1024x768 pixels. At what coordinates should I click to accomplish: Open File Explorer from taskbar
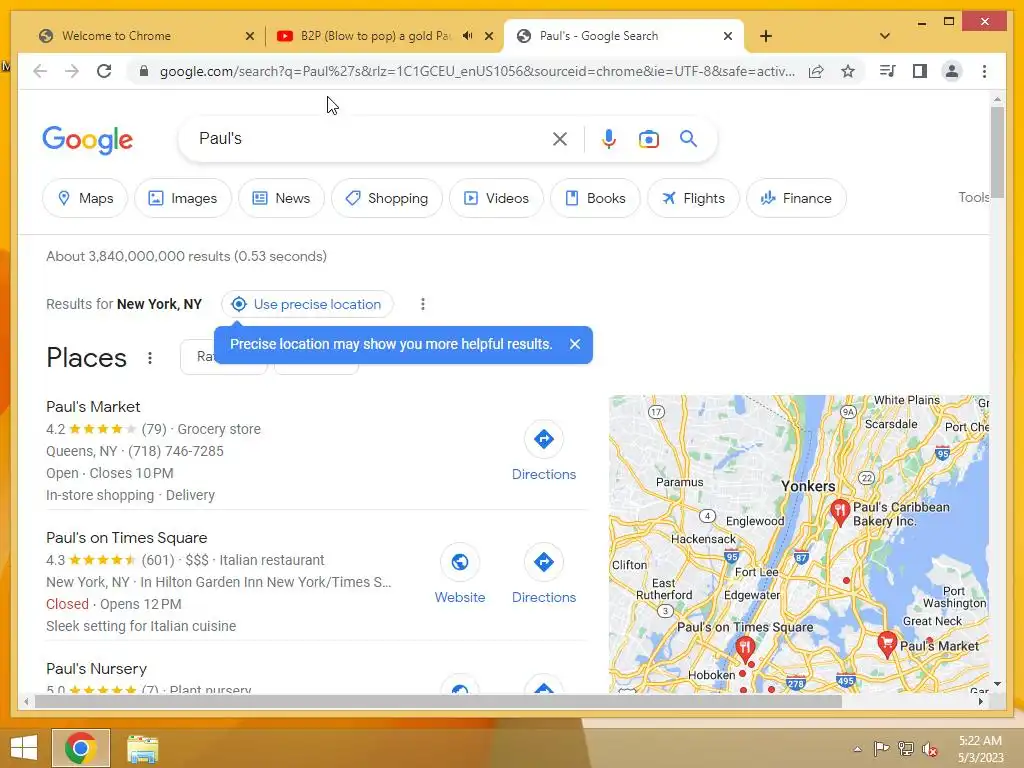pos(142,748)
